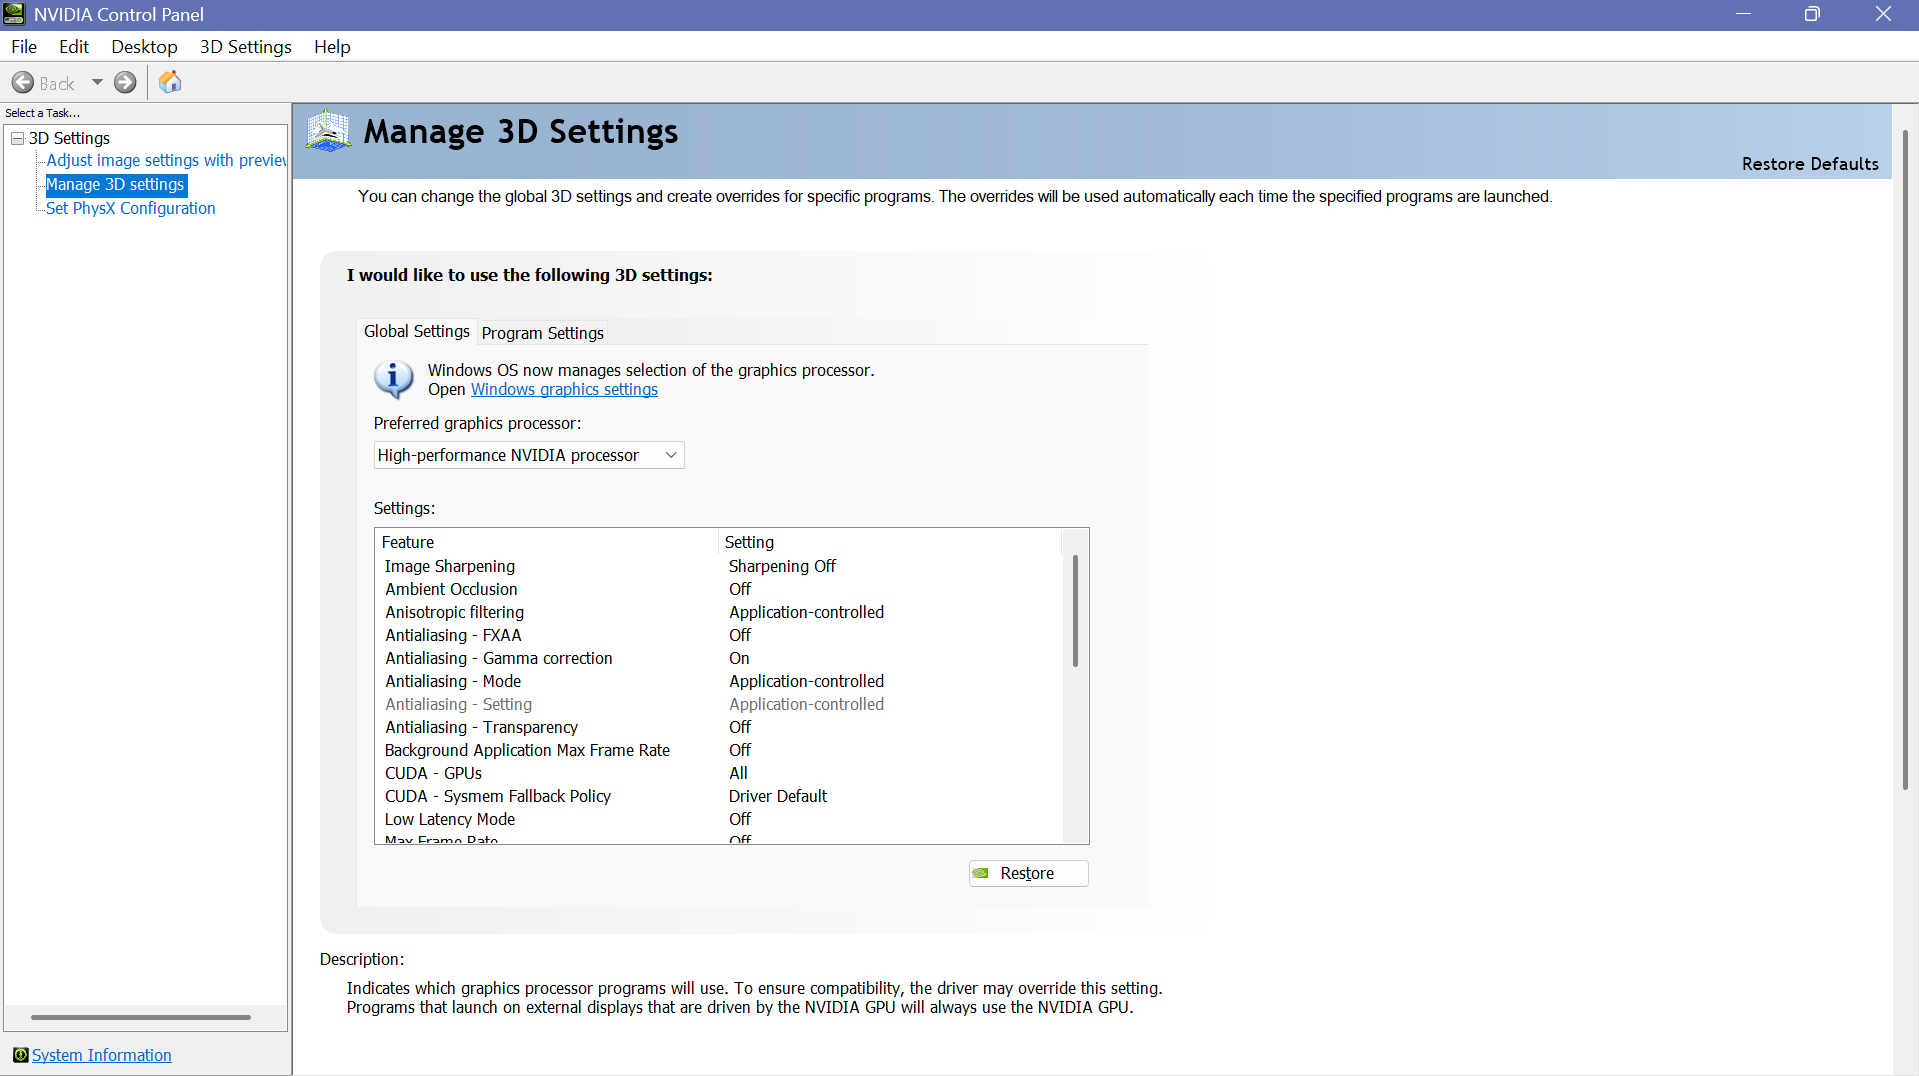Click the Restore button
This screenshot has width=1919, height=1076.
coord(1028,873)
